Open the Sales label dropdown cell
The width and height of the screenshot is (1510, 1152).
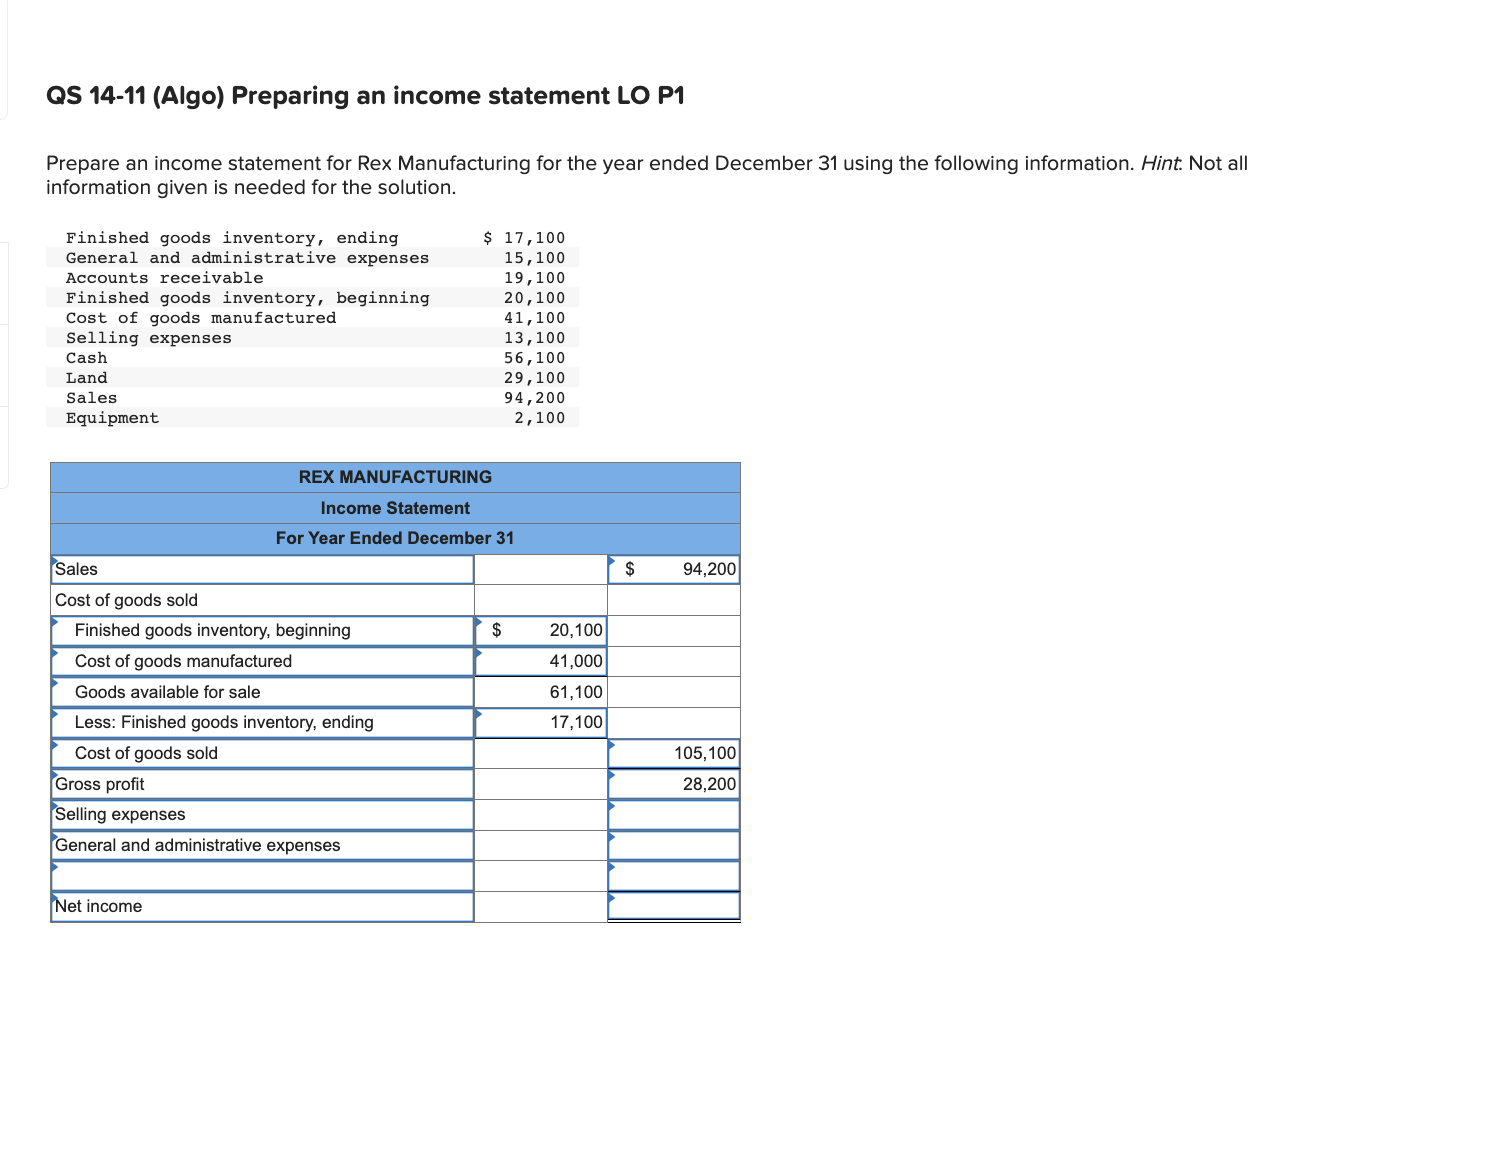coord(260,569)
